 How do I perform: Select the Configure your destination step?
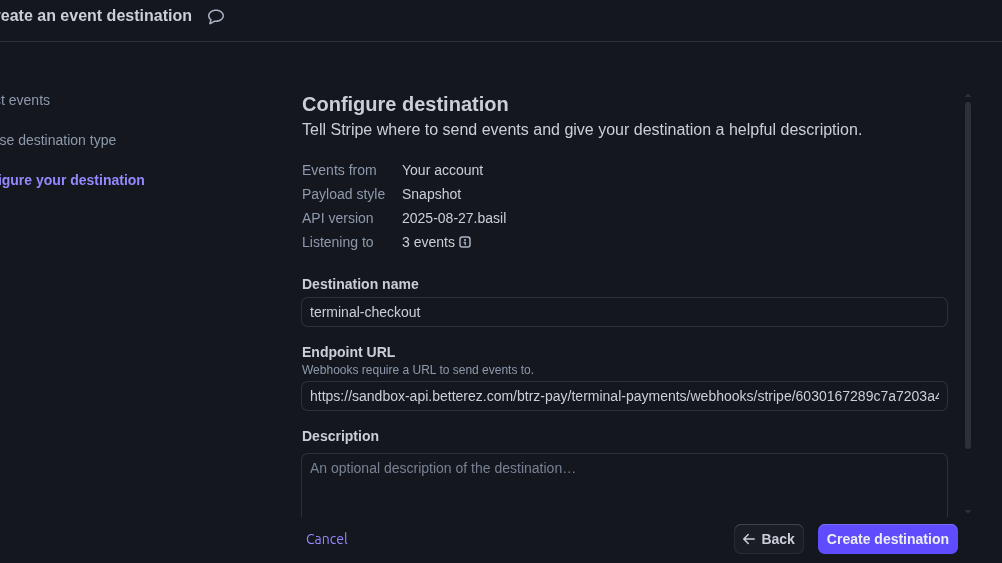tap(72, 180)
